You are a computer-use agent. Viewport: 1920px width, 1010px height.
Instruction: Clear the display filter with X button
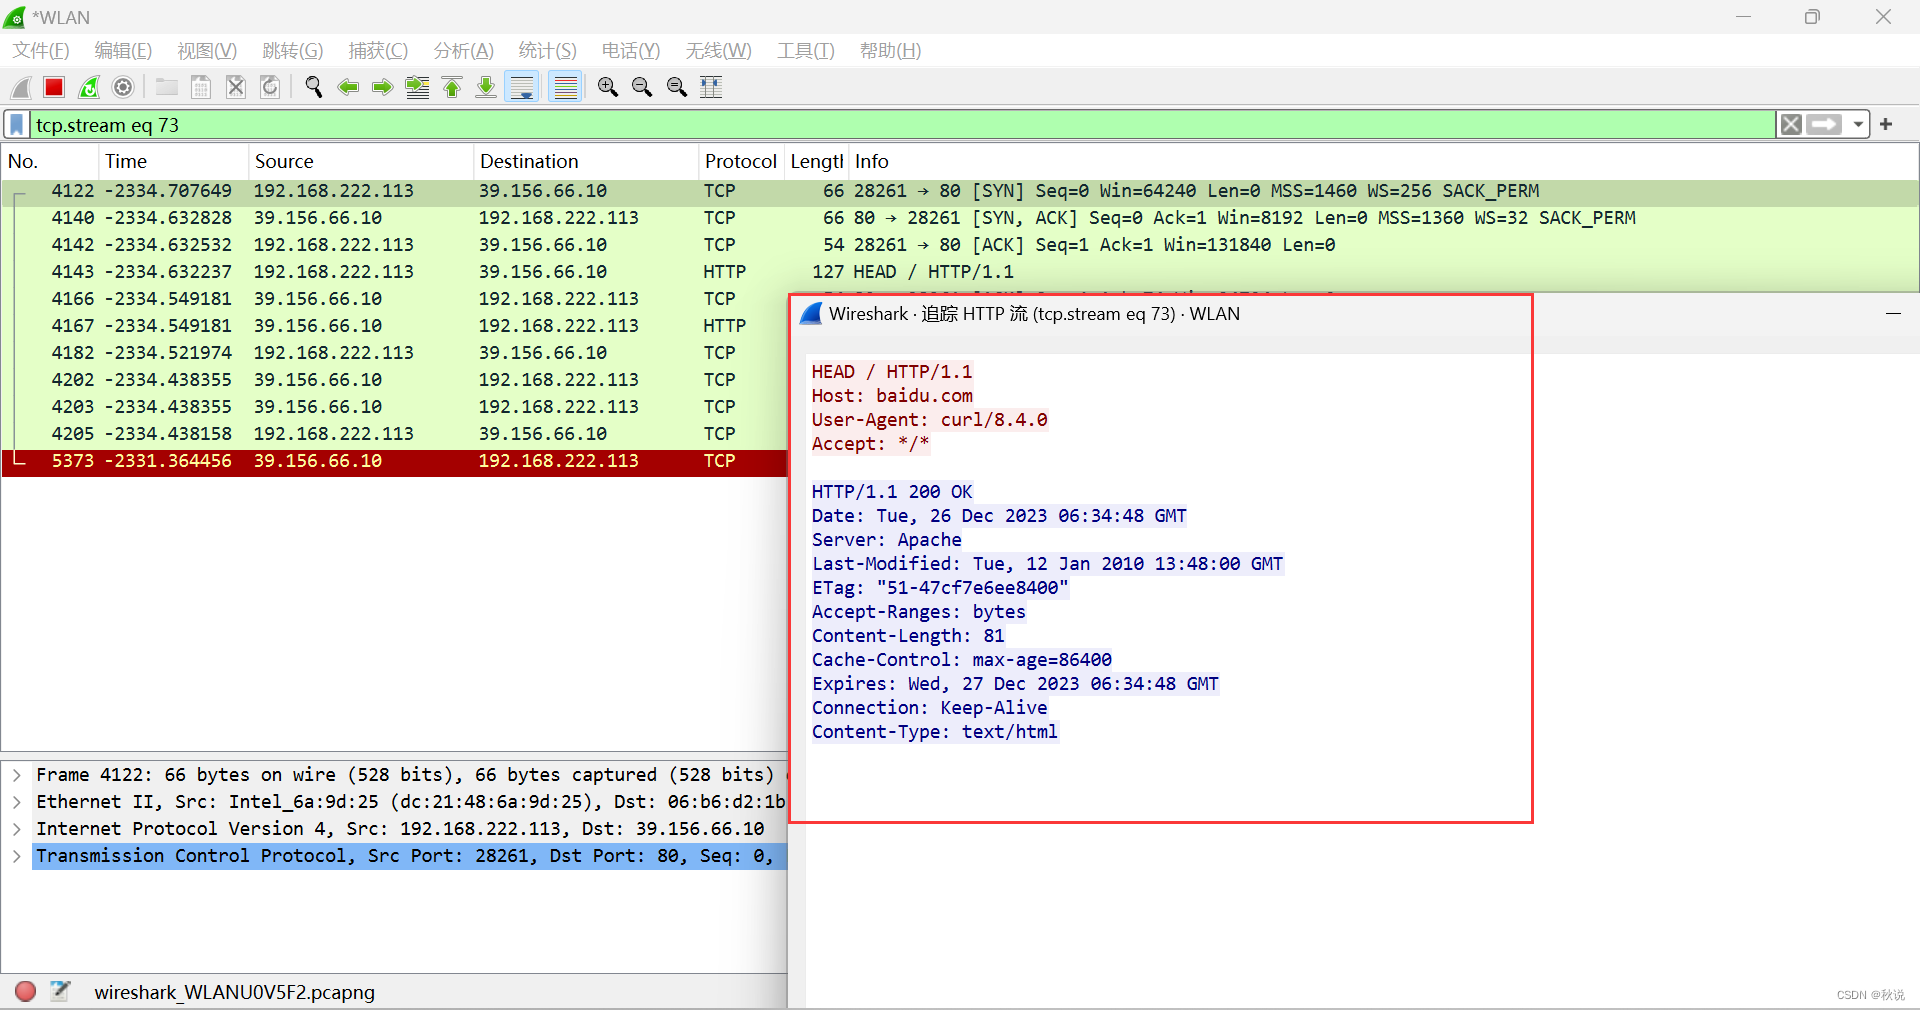1791,125
